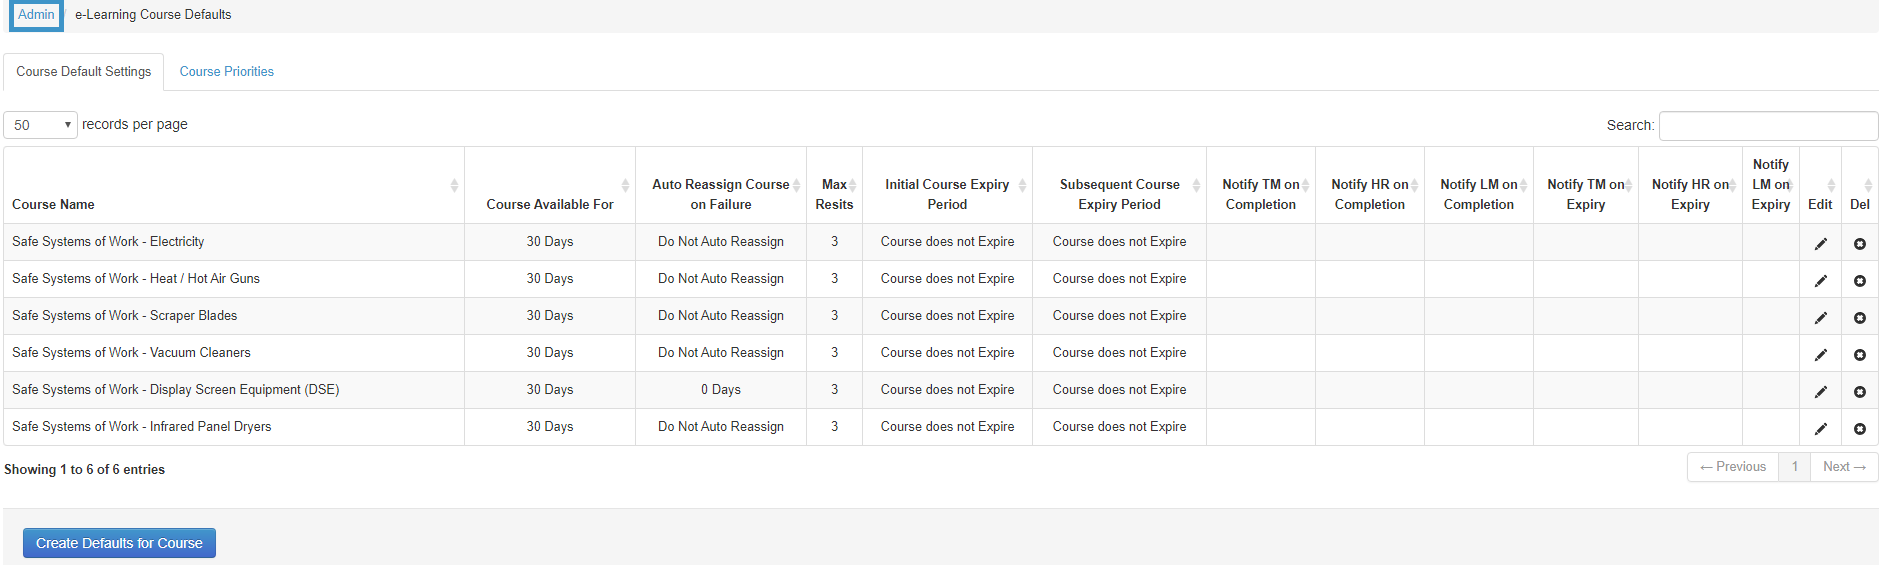Screen dimensions: 1891x565
Task: Go to Previous page of results
Action: point(1733,467)
